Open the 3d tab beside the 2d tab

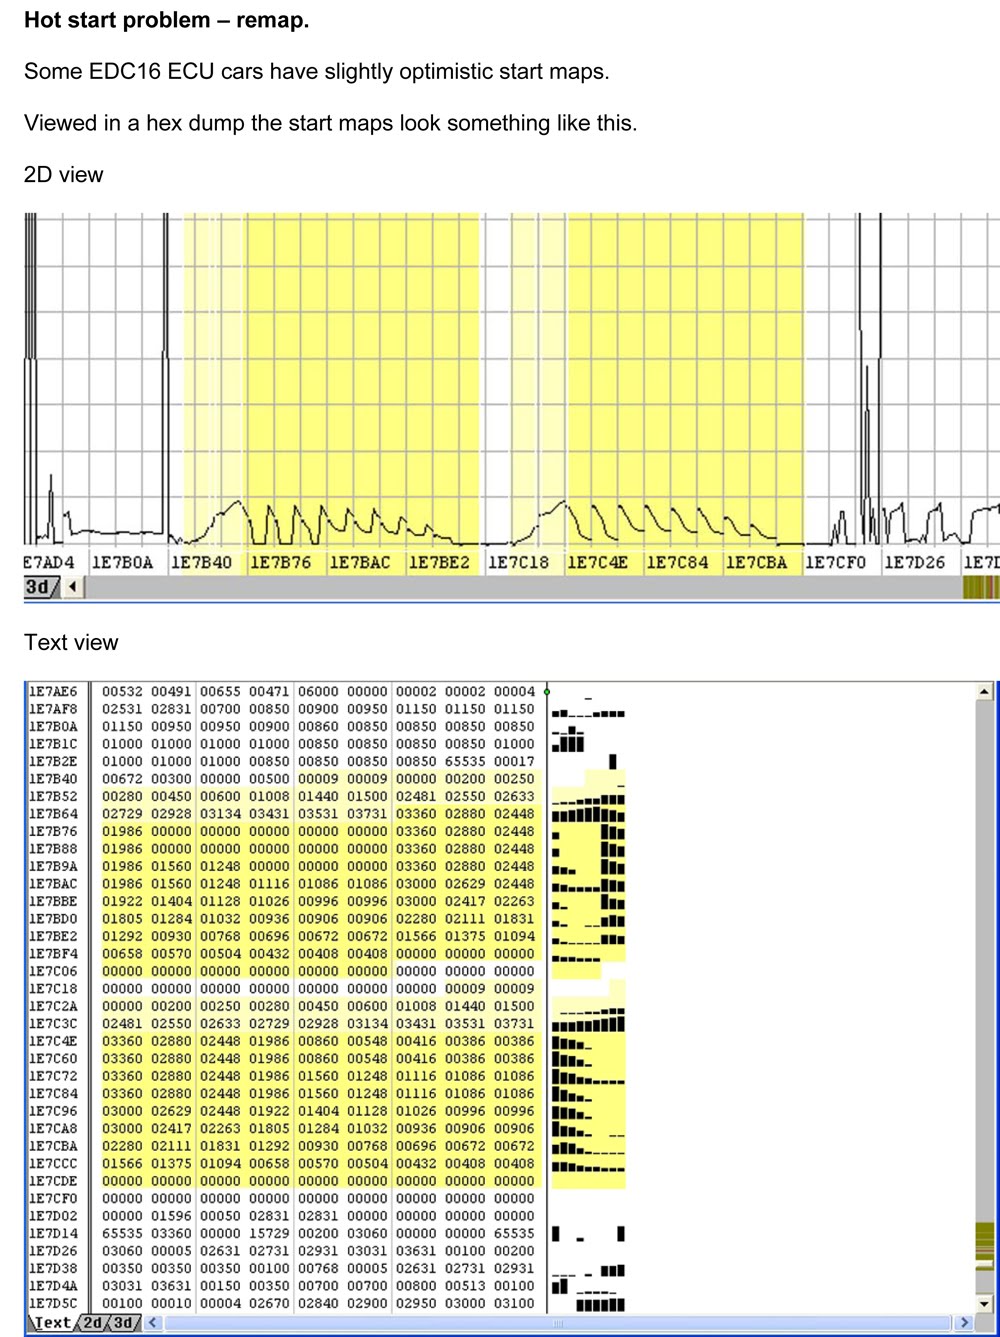coord(124,1323)
